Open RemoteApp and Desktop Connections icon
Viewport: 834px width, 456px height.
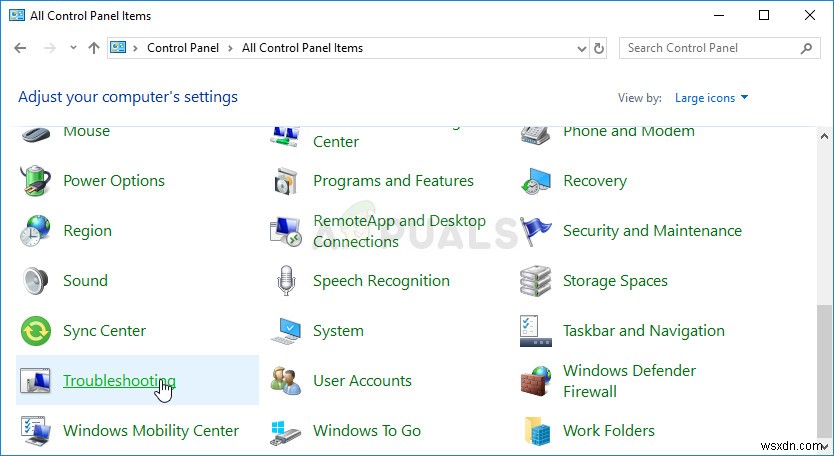click(286, 231)
